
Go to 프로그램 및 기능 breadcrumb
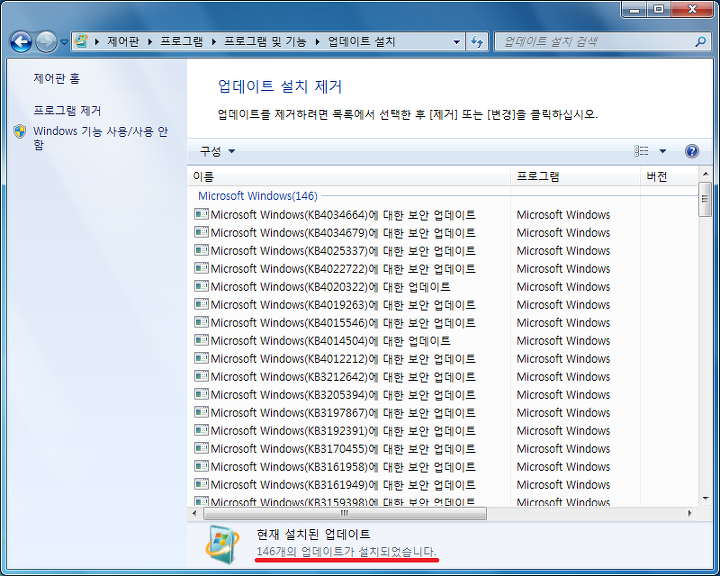pos(265,41)
